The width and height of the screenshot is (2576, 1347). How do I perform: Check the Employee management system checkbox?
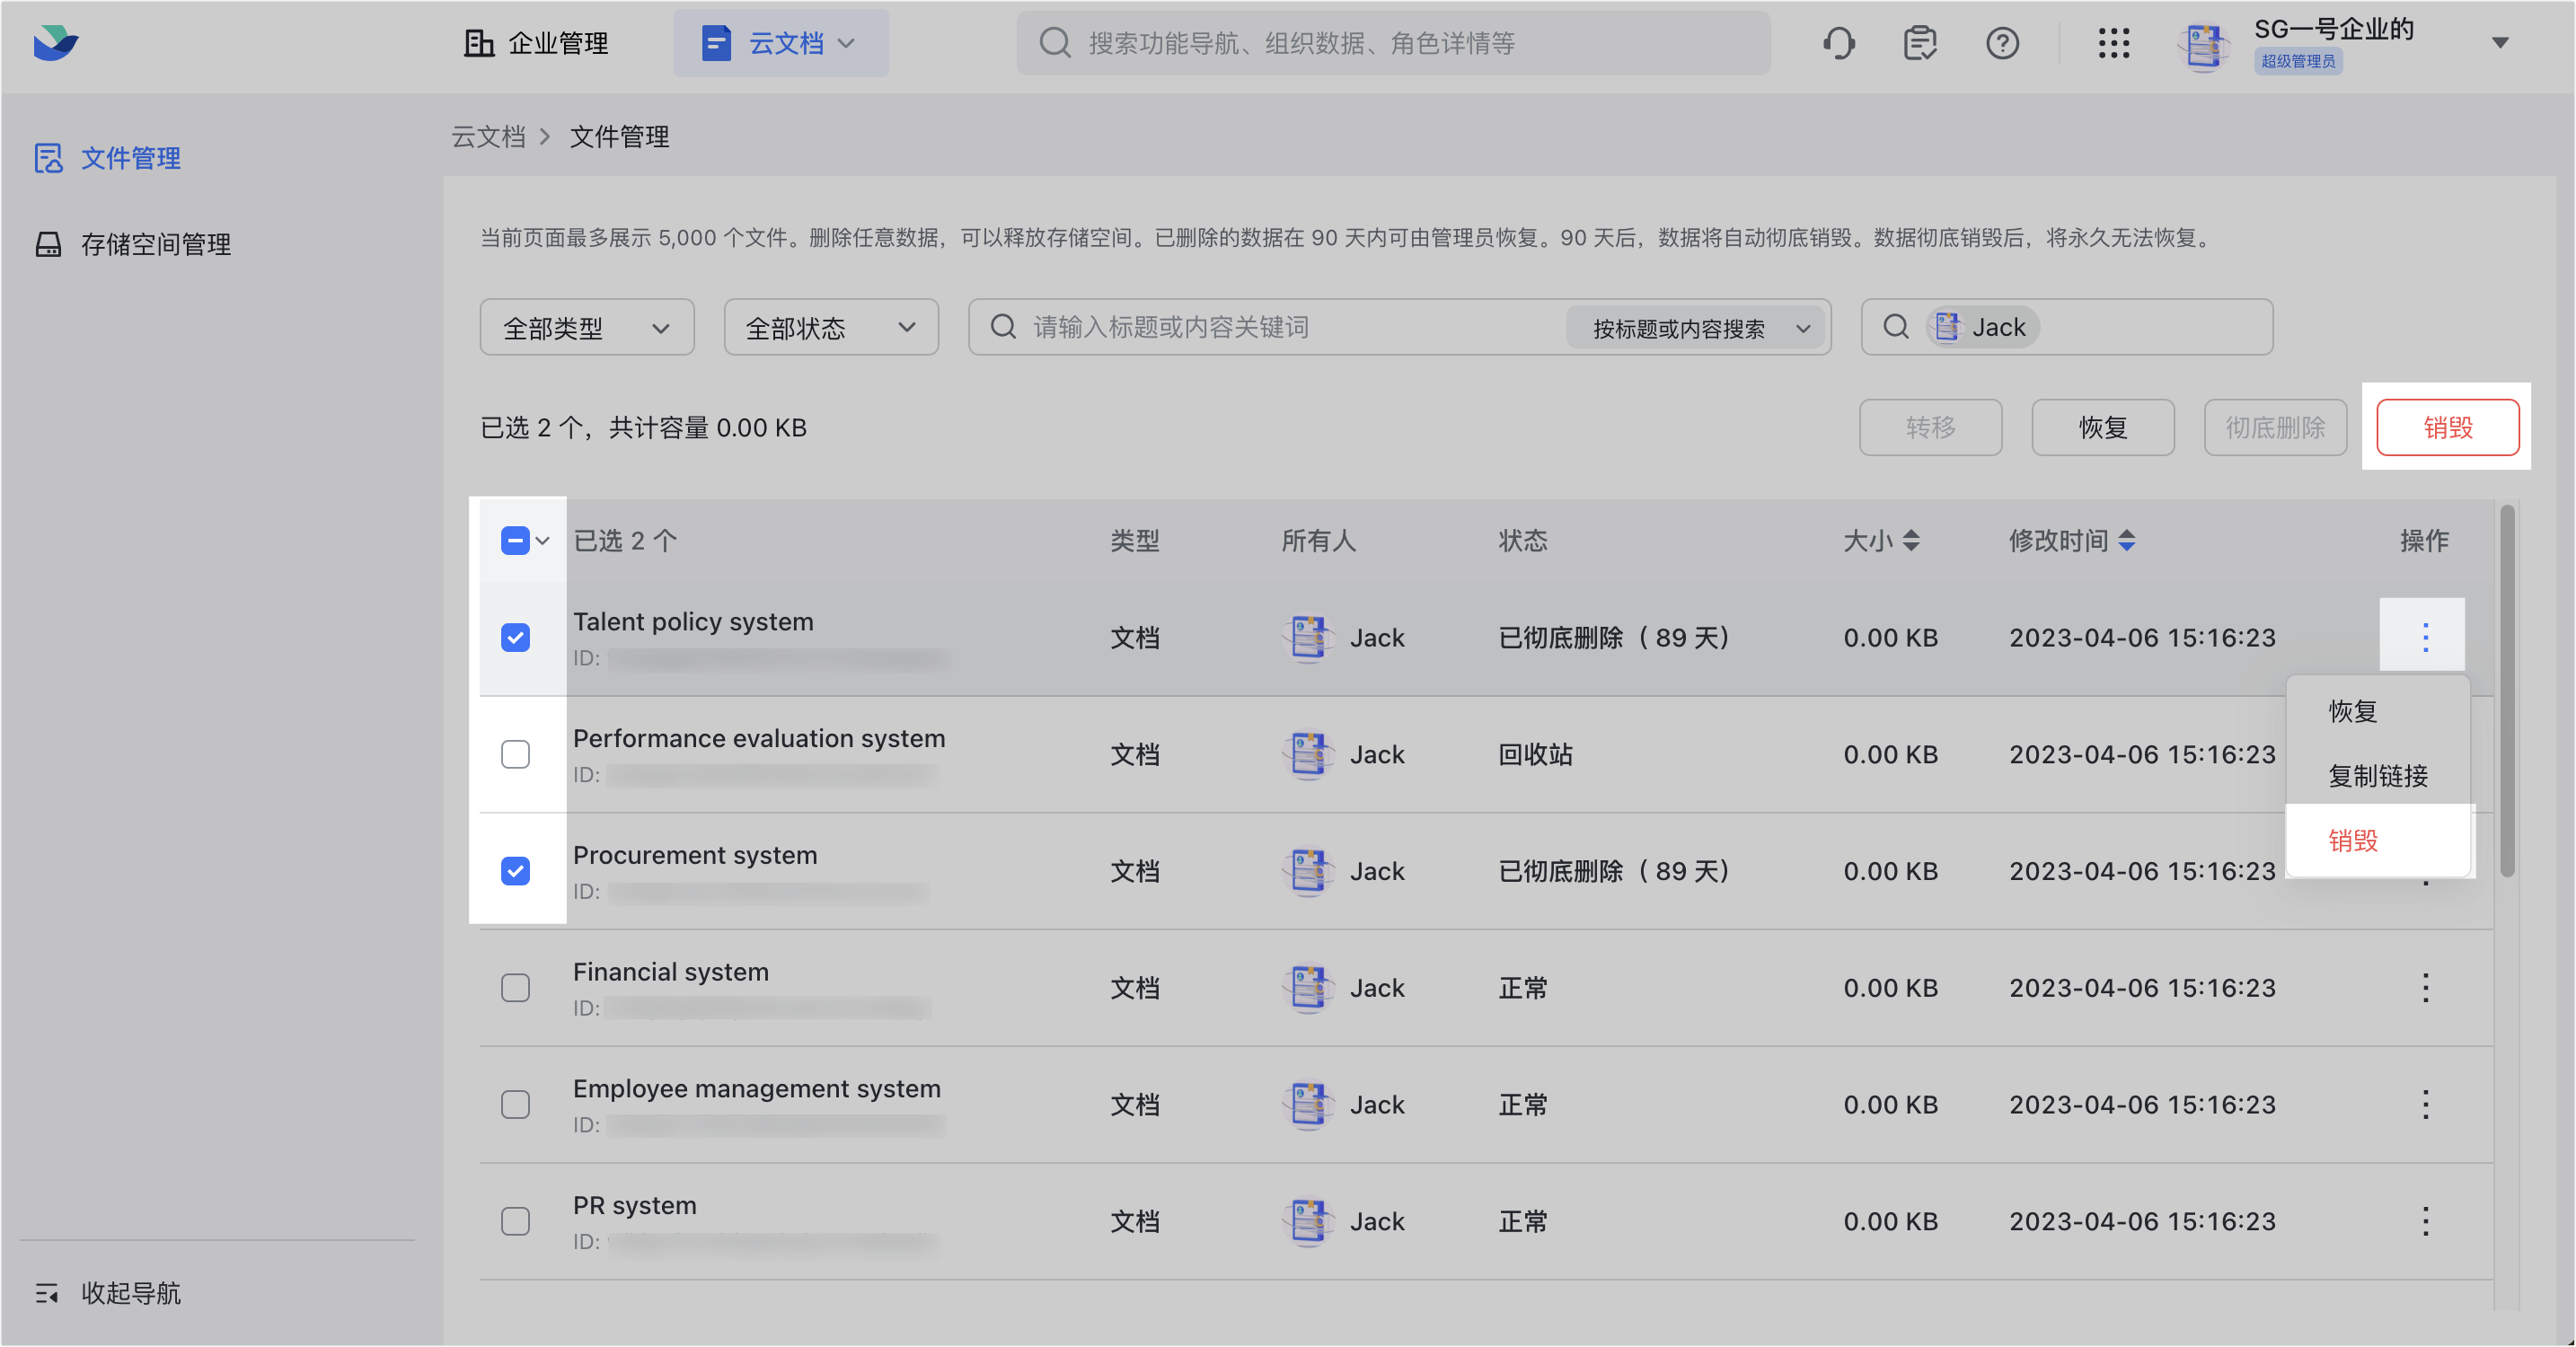tap(515, 1105)
